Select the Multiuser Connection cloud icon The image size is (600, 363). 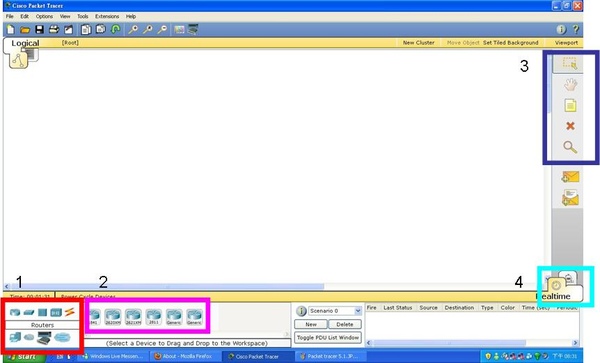(x=62, y=337)
